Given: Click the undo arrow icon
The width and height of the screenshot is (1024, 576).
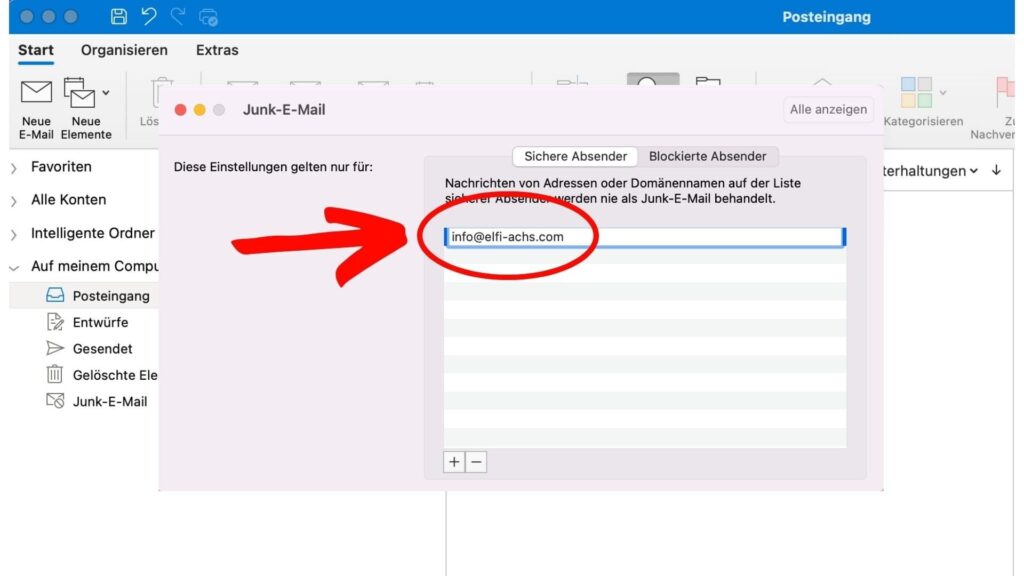Looking at the screenshot, I should point(149,17).
